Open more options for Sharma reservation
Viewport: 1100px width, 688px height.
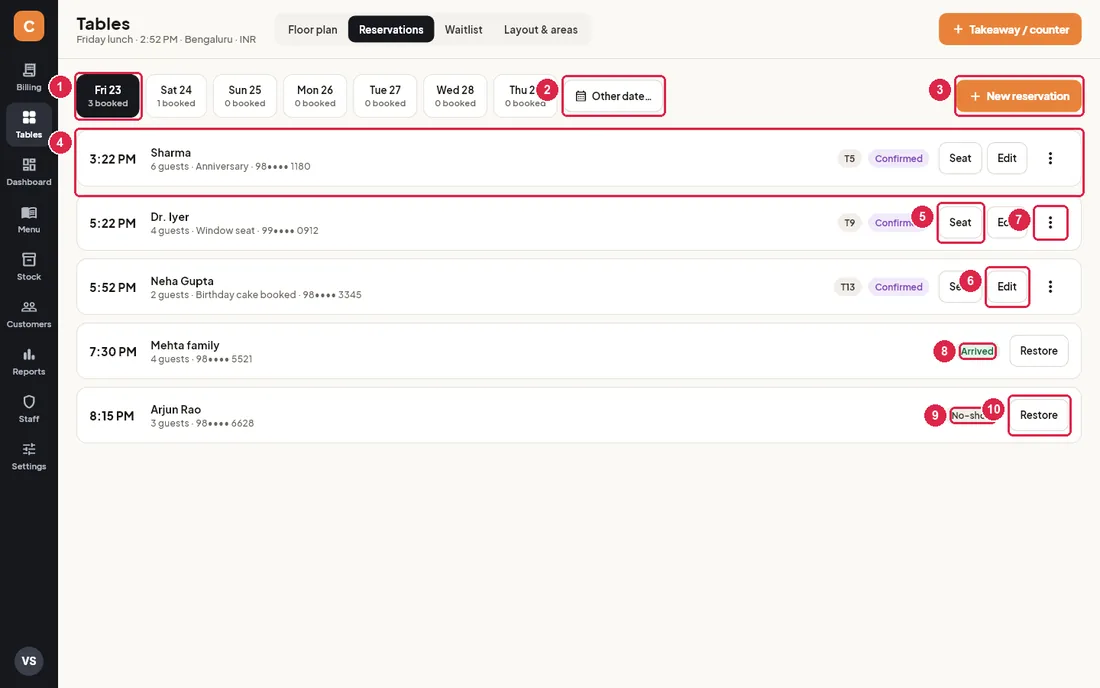[x=1050, y=158]
